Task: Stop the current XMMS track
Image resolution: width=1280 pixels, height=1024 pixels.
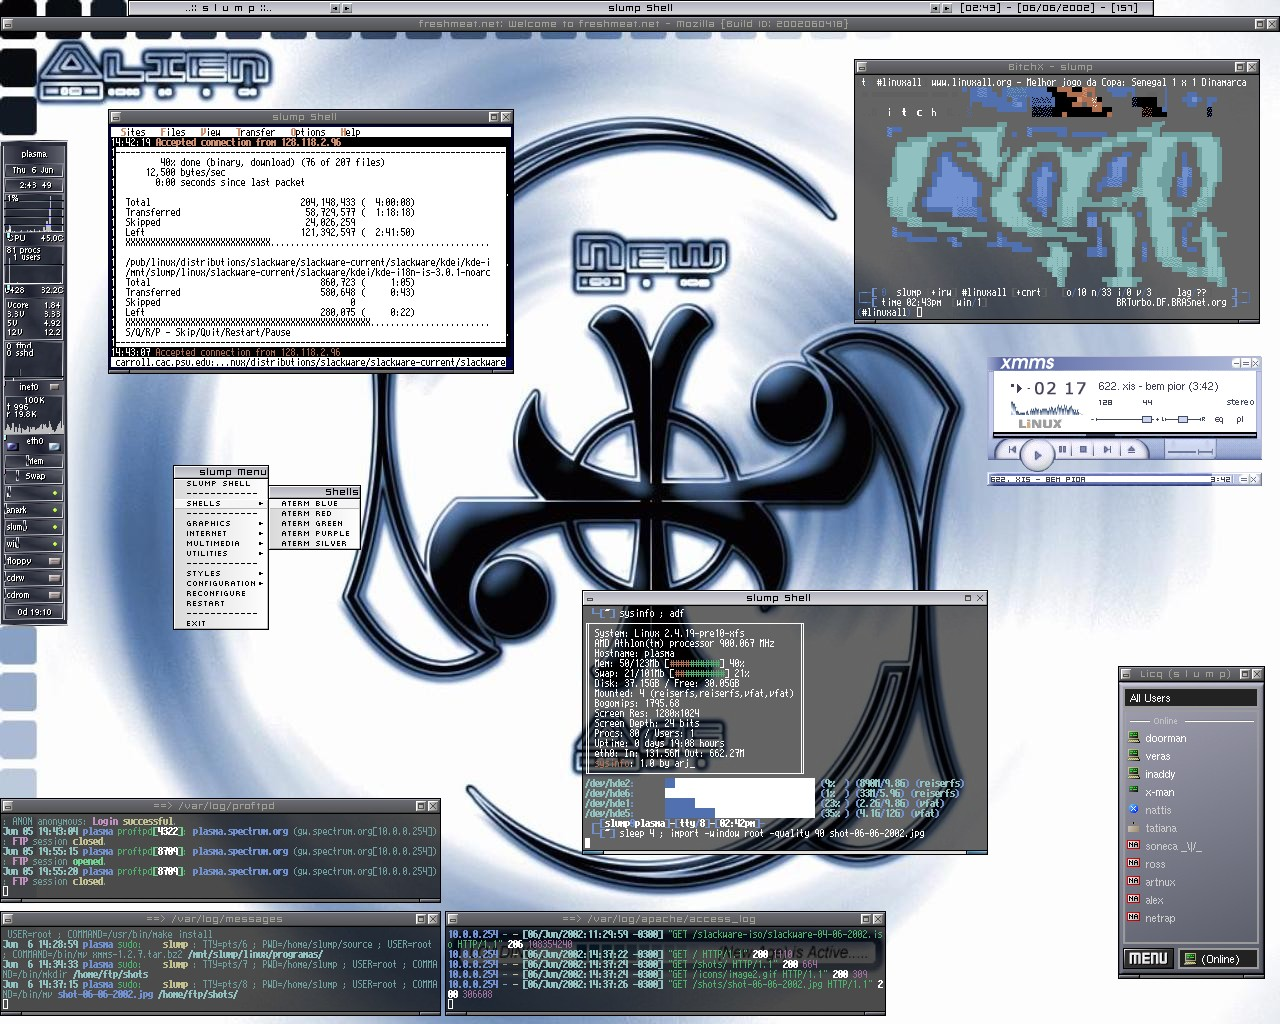Action: click(x=1084, y=451)
